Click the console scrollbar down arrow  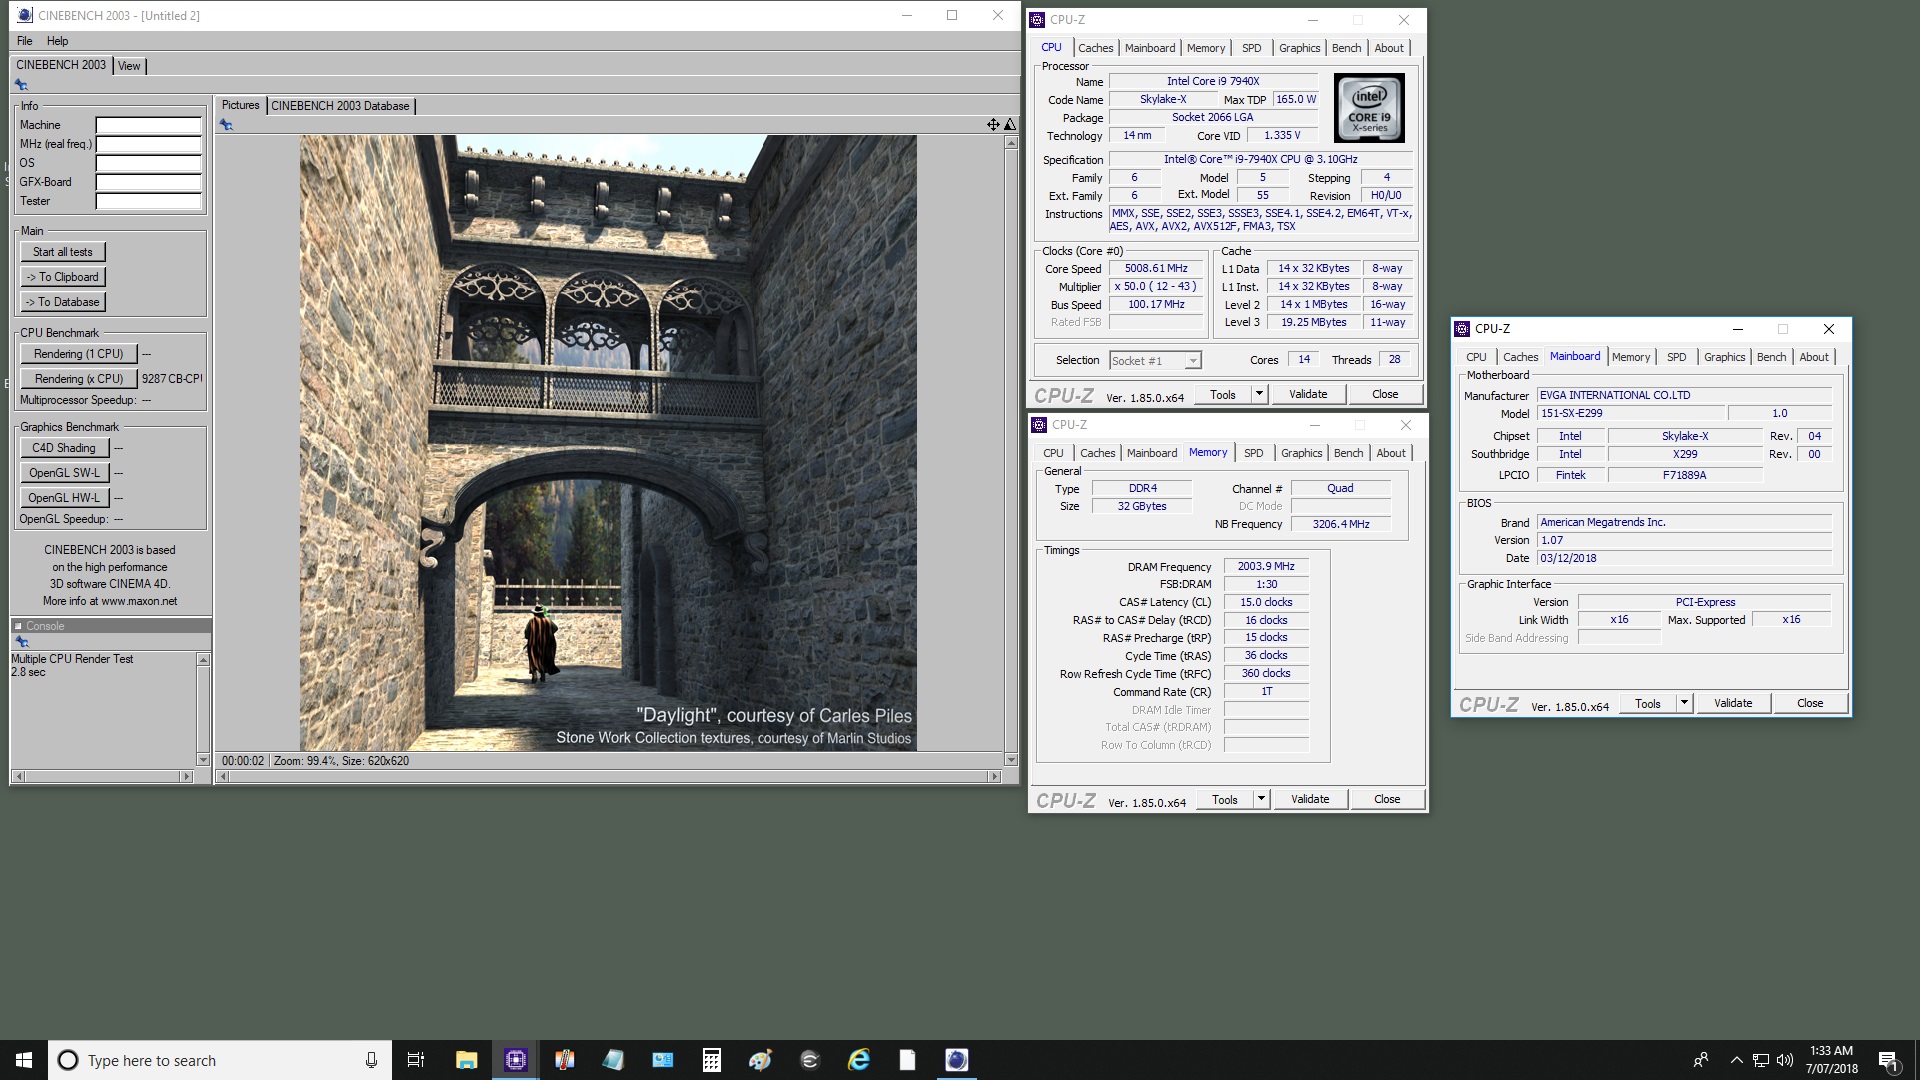(x=203, y=760)
